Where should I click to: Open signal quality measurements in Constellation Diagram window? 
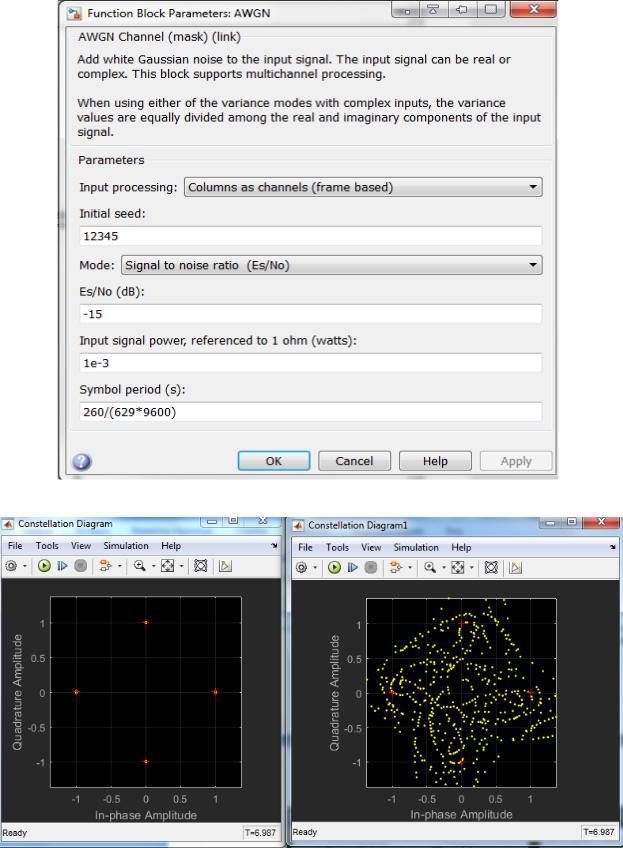(x=226, y=566)
